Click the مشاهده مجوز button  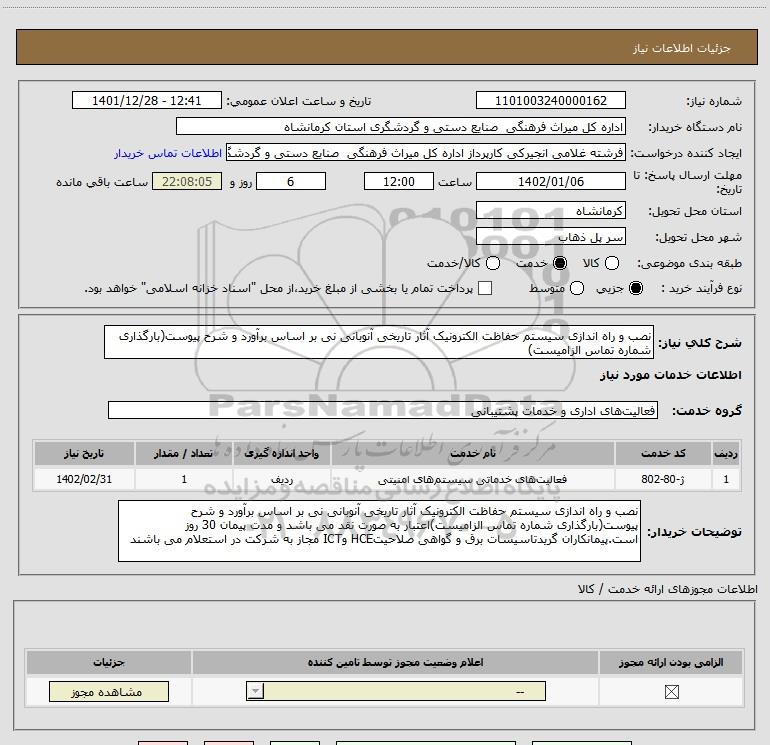point(109,691)
